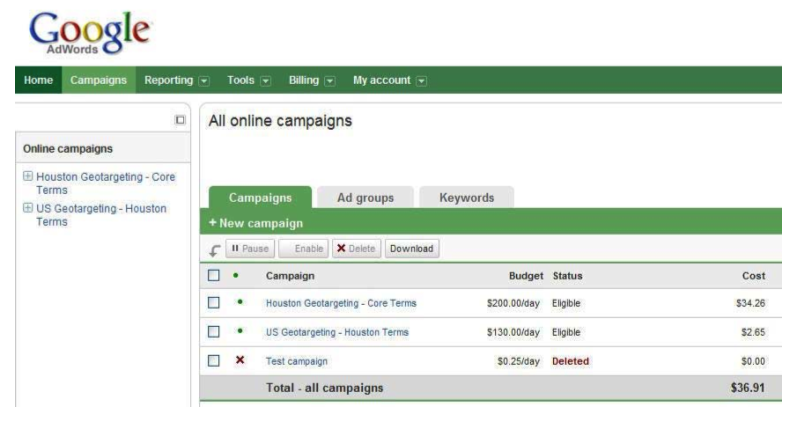The image size is (792, 429).
Task: Click the Eligible status for US Geotargeting row
Action: (x=566, y=332)
